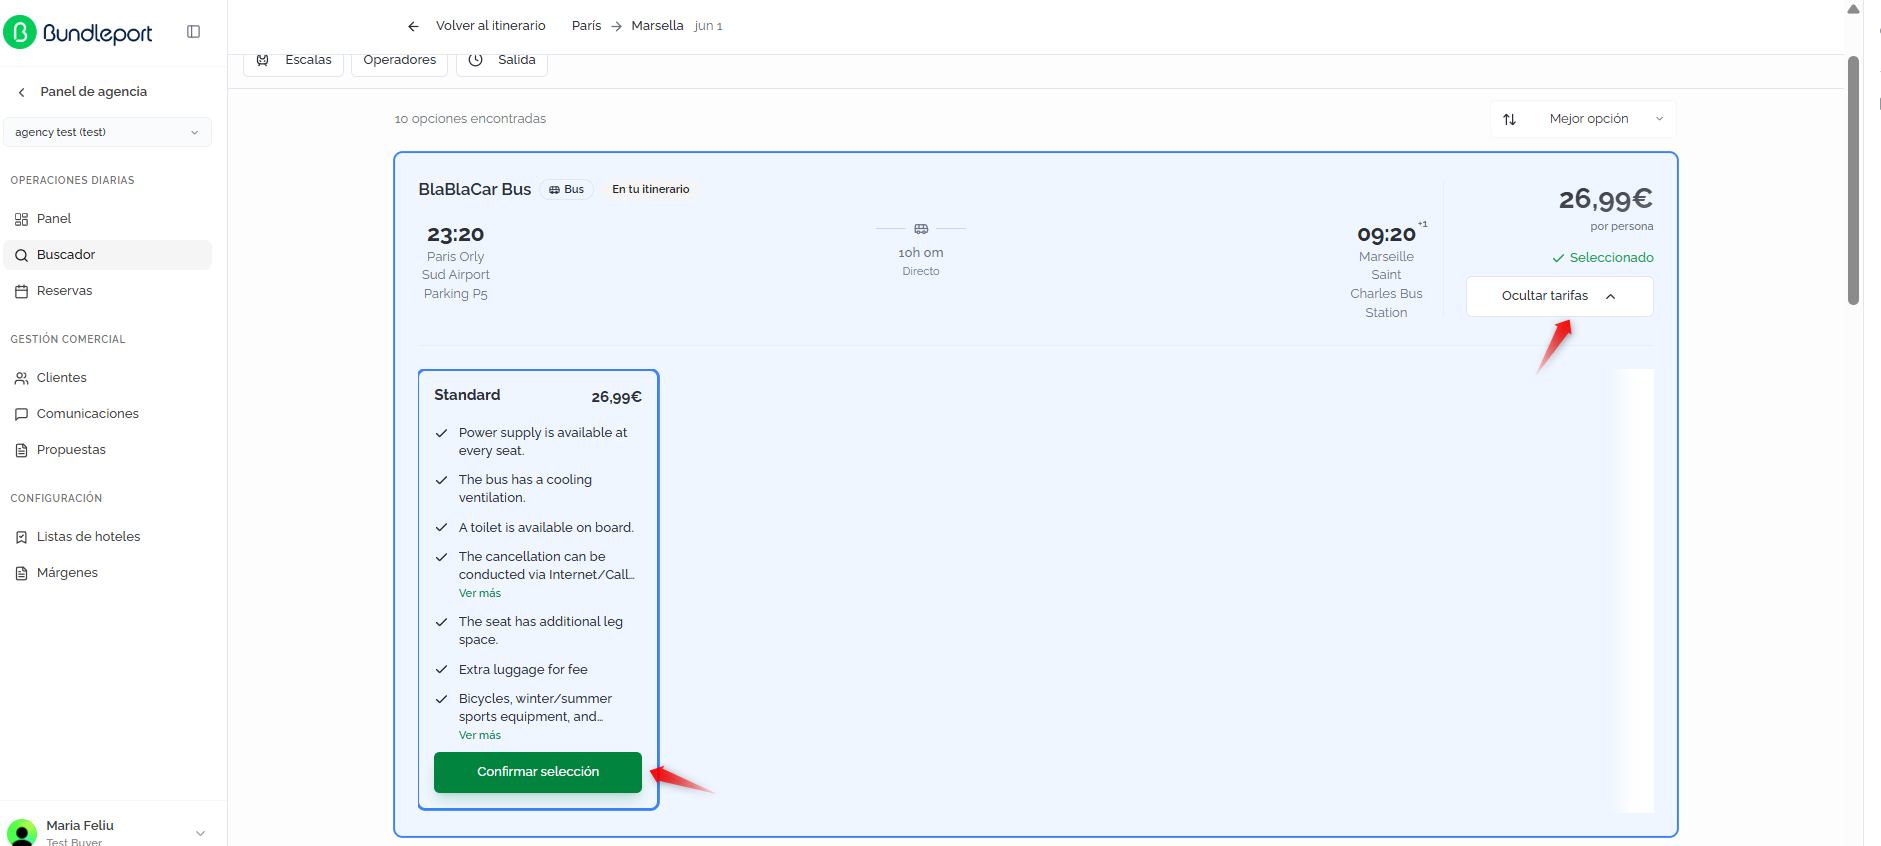
Task: Click the green Seleccionado check mark
Action: click(1558, 258)
